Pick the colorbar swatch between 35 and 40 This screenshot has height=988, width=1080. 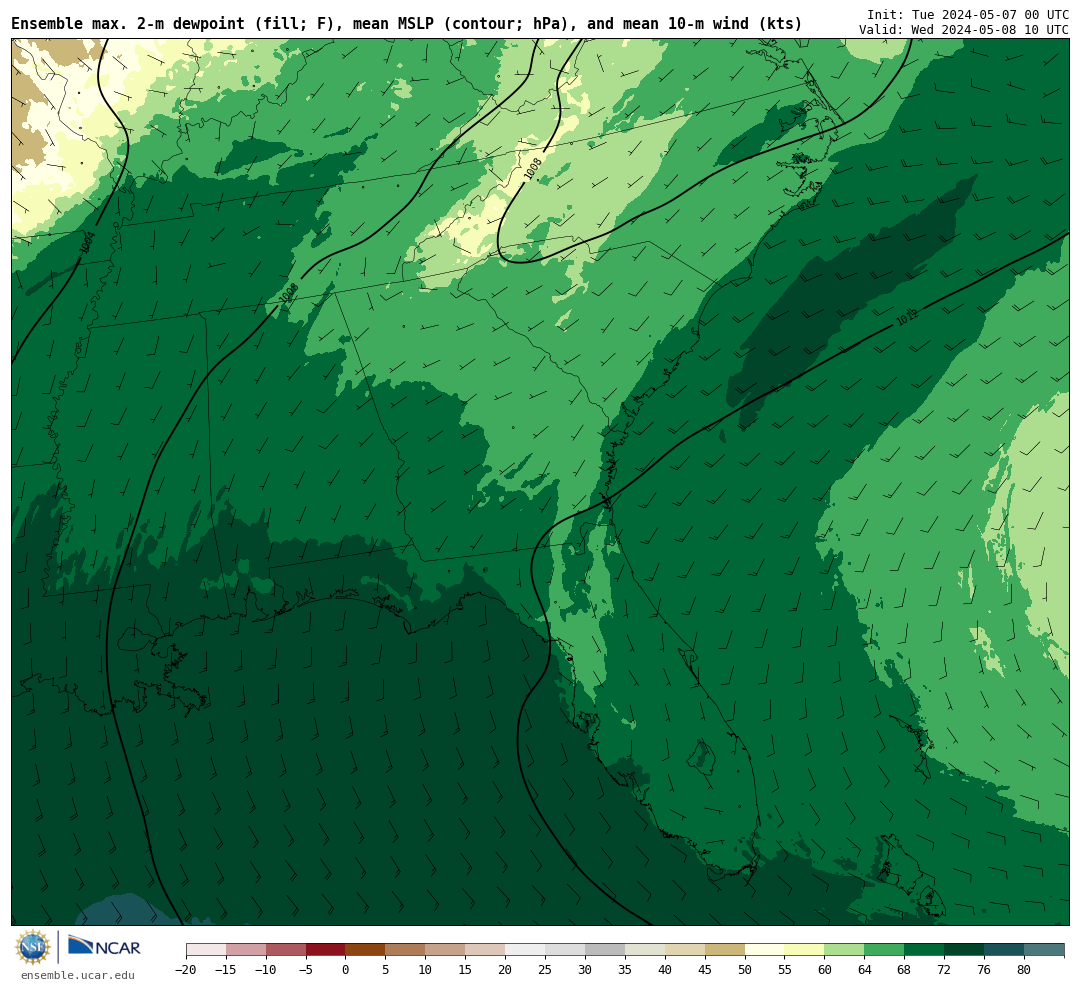pyautogui.click(x=645, y=949)
